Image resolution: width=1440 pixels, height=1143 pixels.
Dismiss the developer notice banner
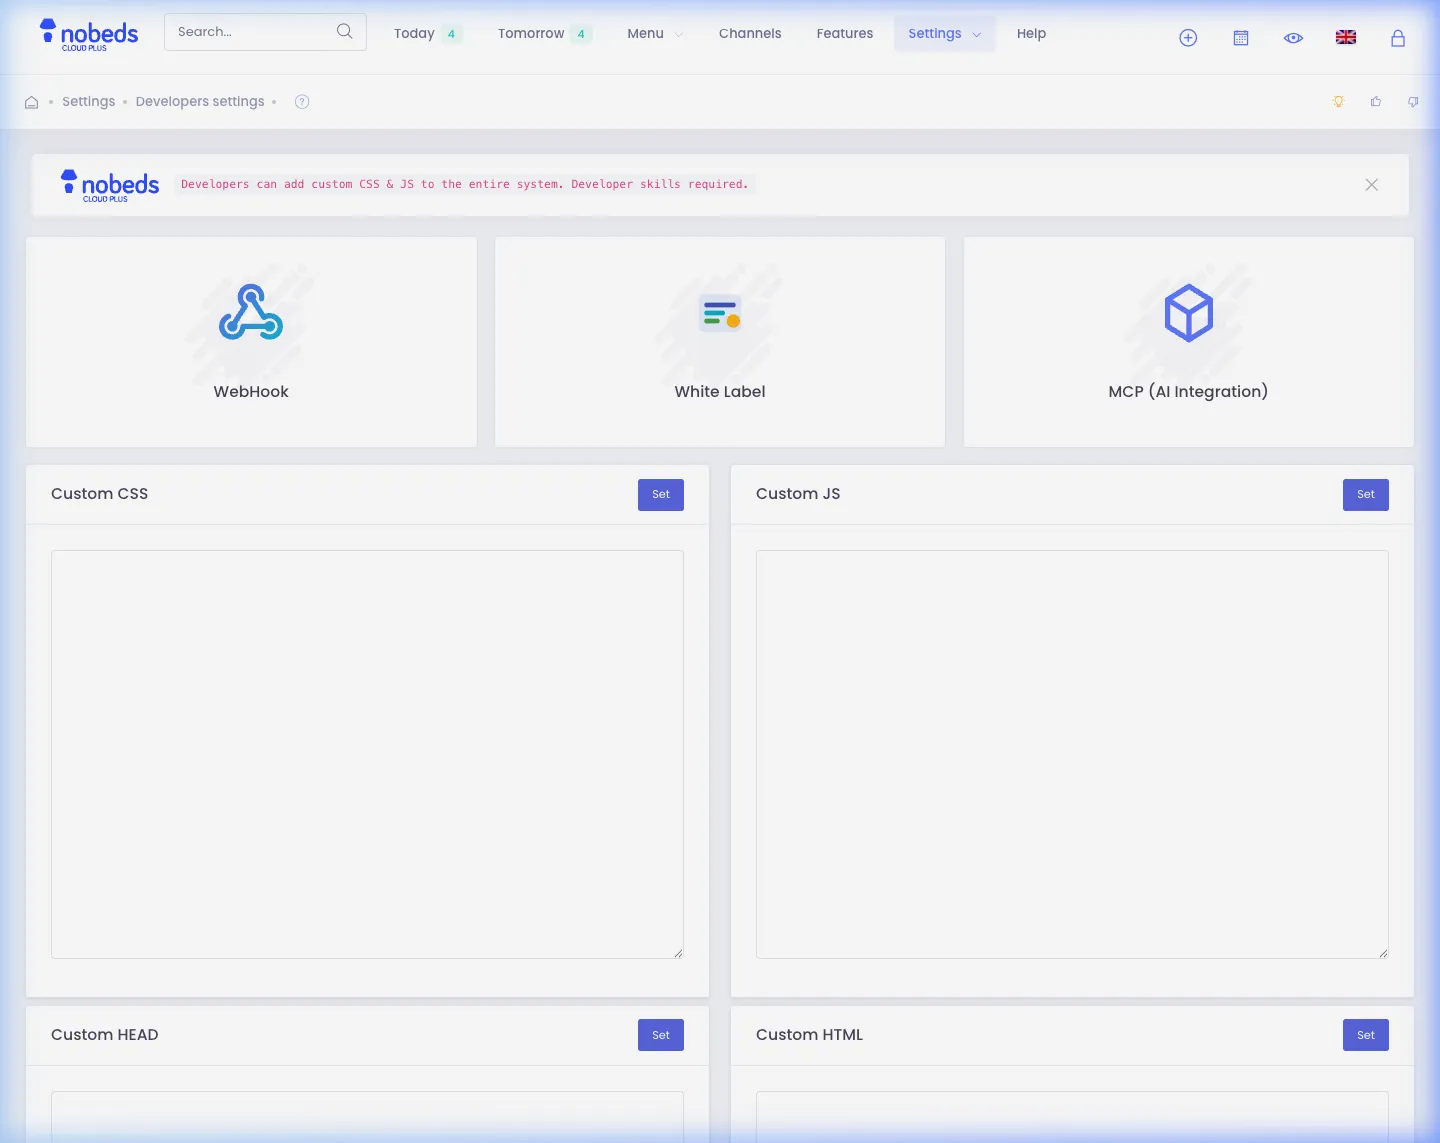pos(1372,185)
